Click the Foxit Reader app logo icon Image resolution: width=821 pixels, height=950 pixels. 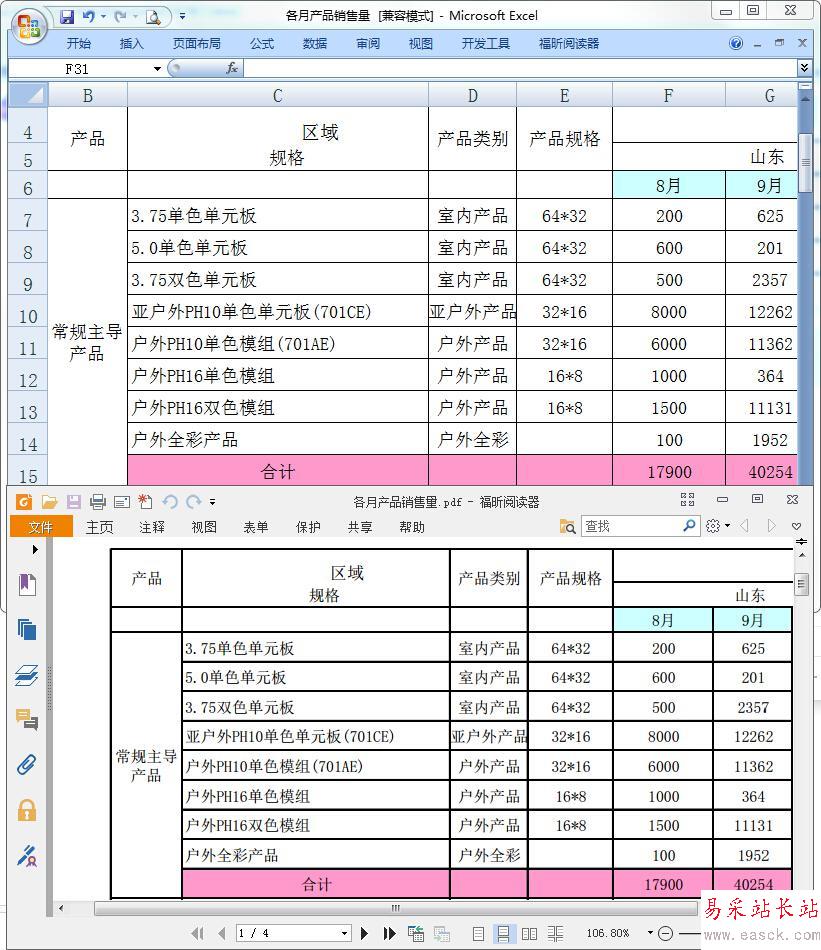24,502
